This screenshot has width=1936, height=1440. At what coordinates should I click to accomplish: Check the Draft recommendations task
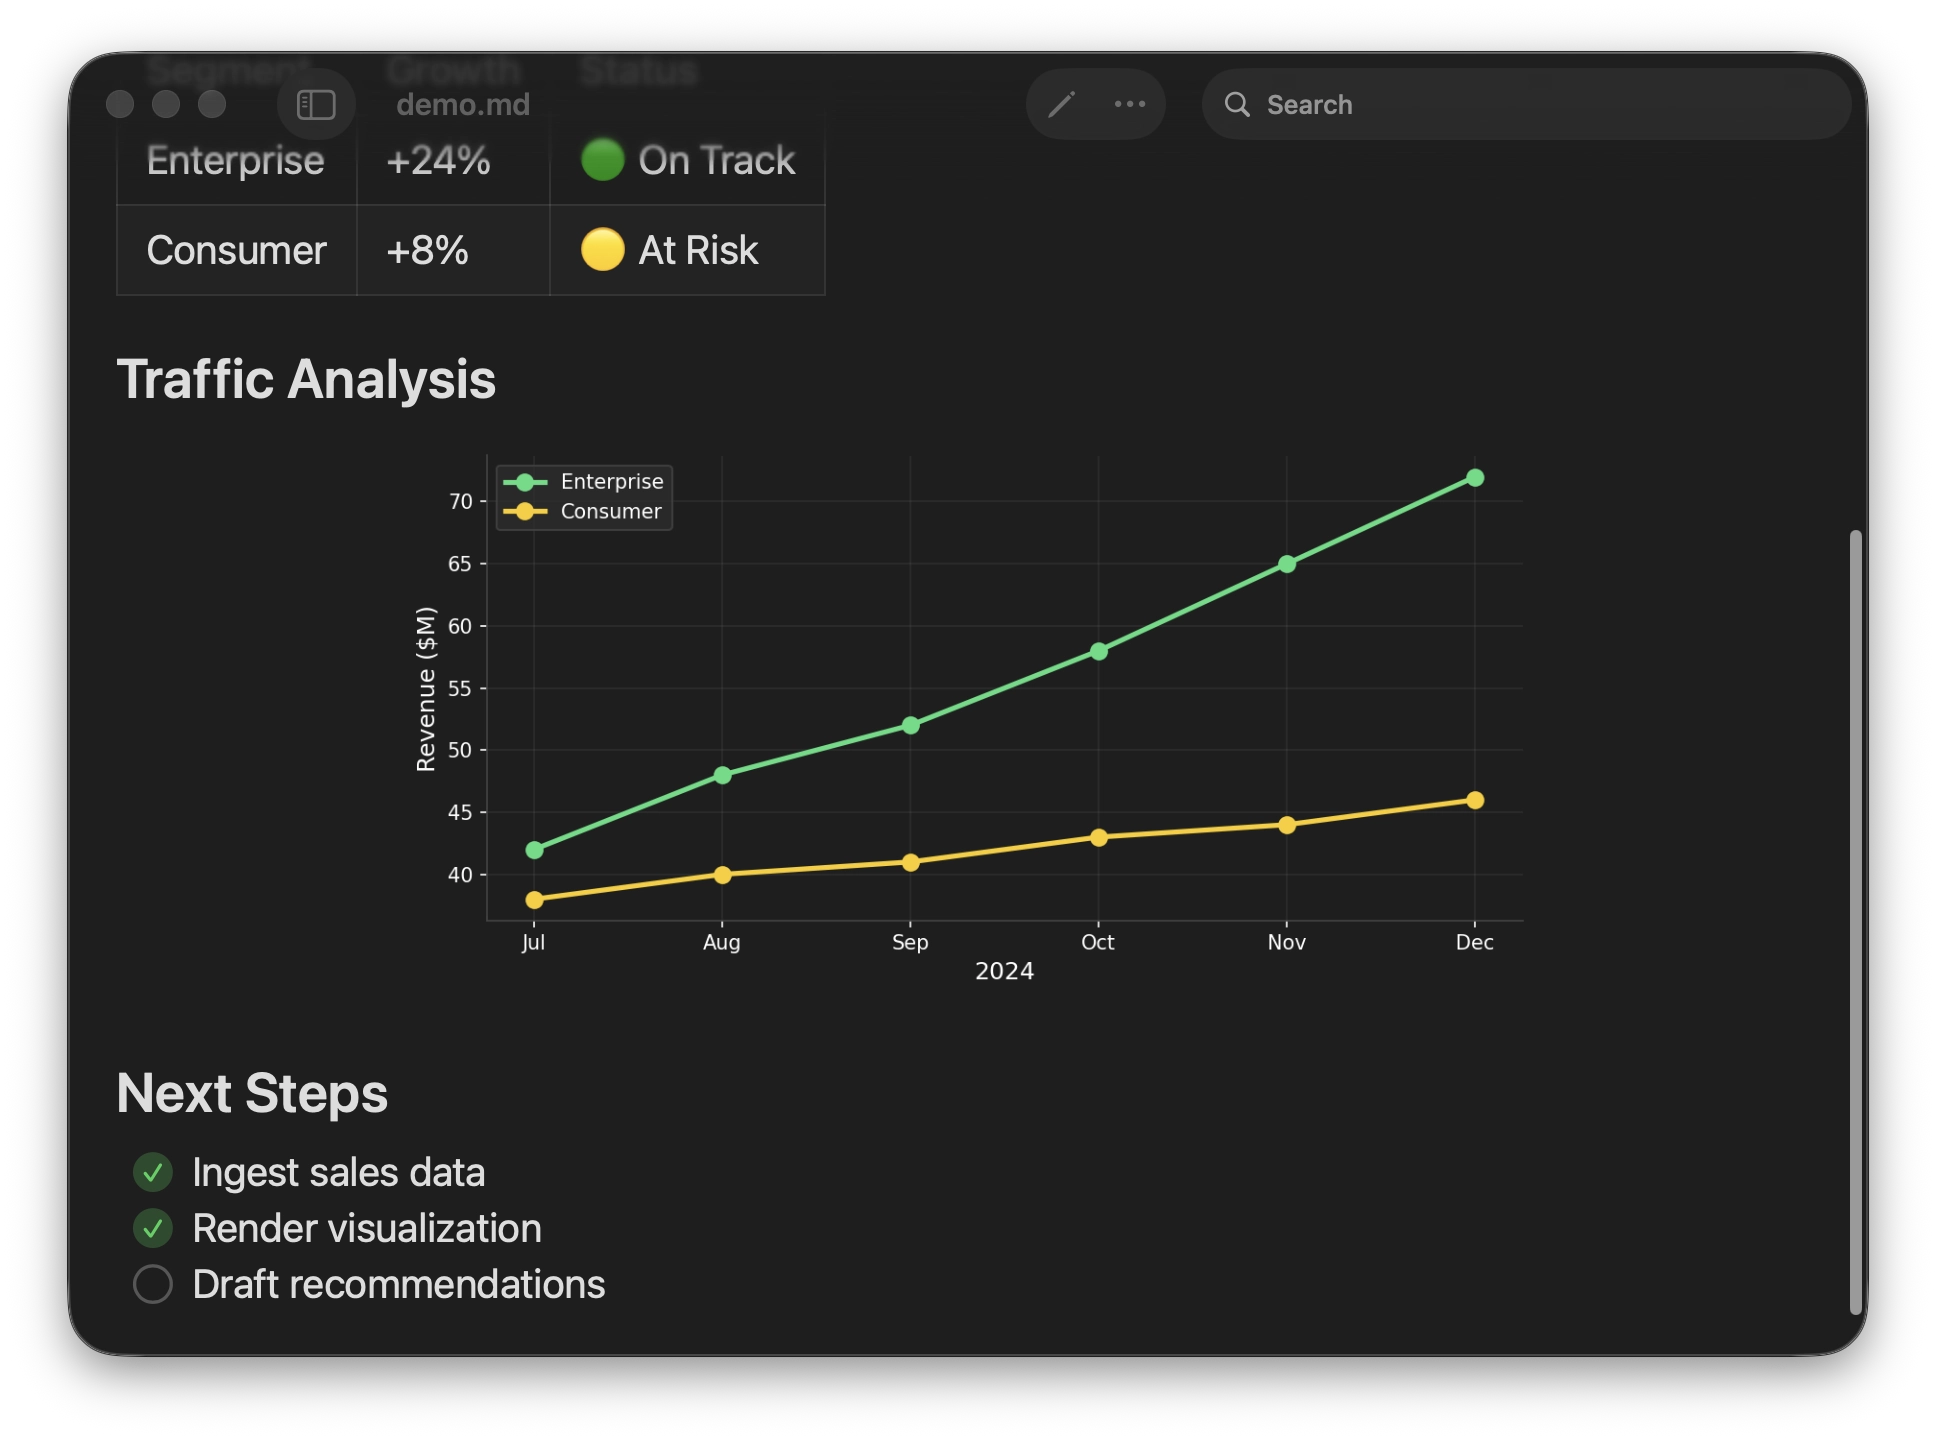(x=153, y=1285)
